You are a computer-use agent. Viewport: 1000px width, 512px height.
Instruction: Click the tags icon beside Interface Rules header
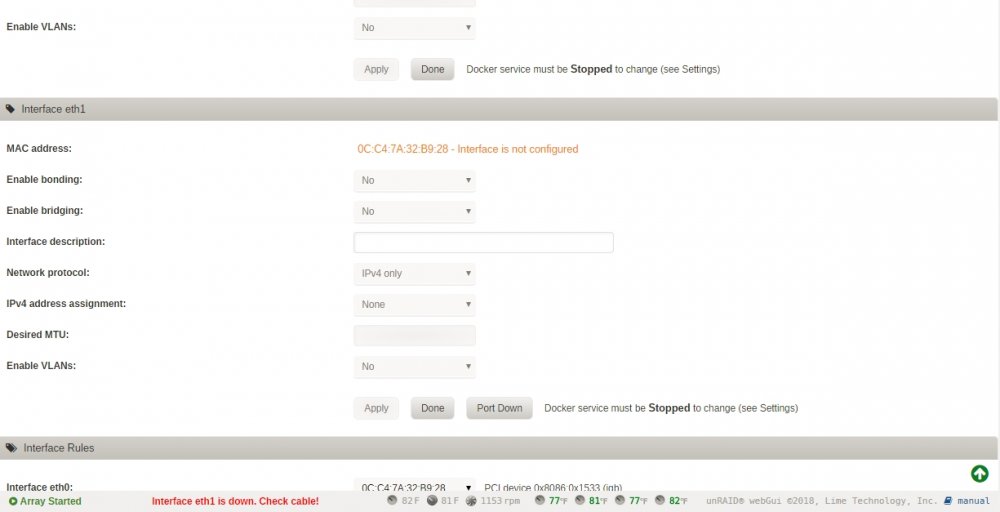[x=11, y=448]
